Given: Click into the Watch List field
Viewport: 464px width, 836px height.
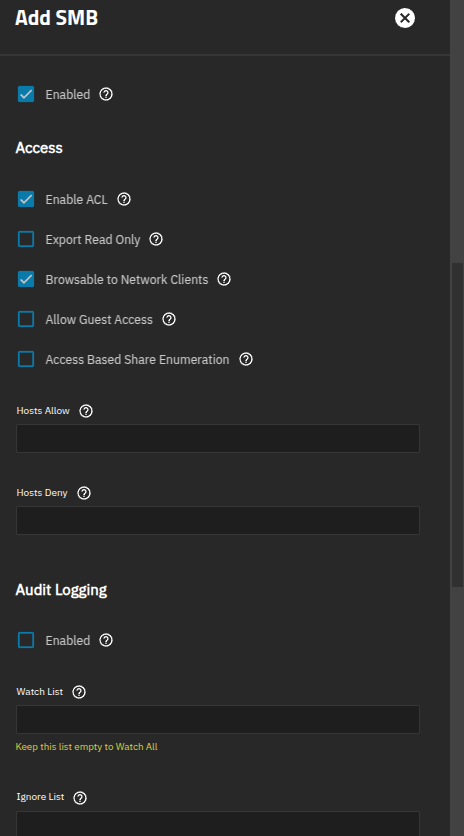Looking at the screenshot, I should coord(218,719).
